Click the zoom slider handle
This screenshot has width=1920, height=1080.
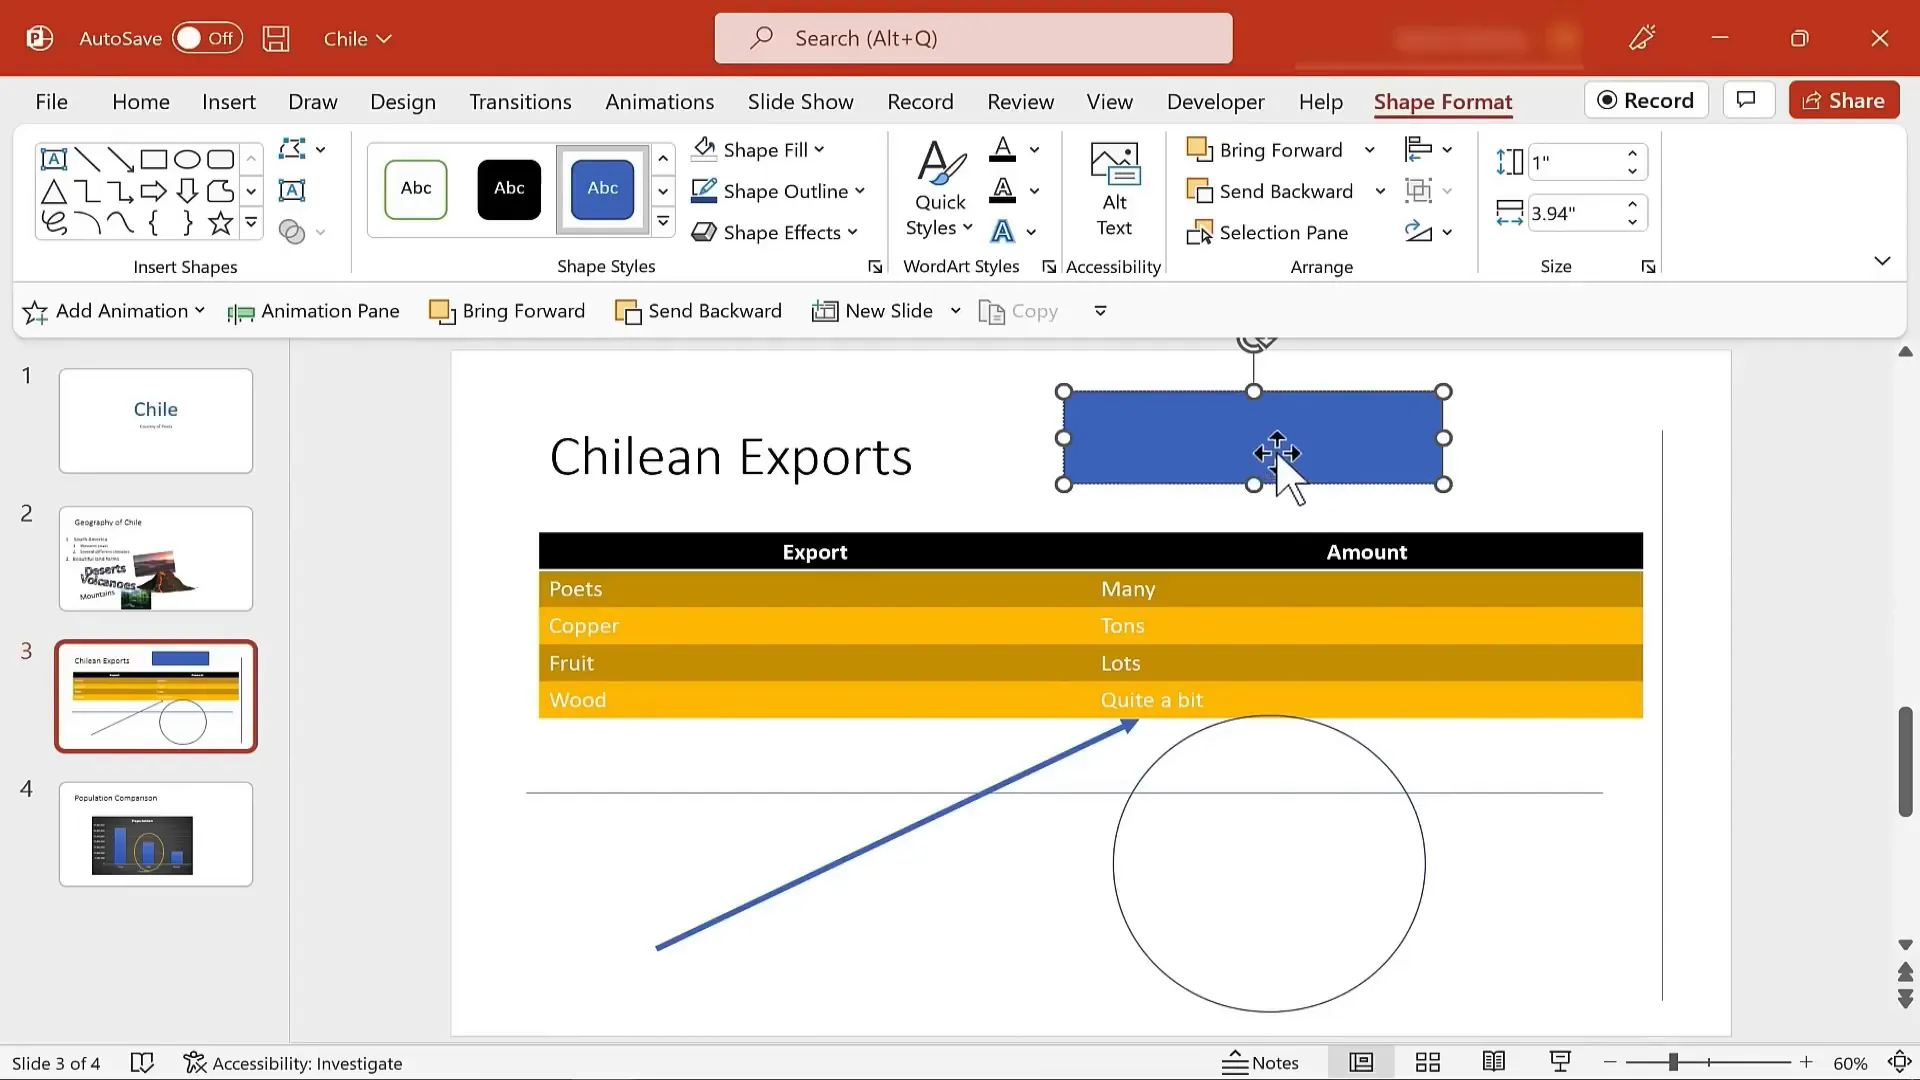tap(1673, 1062)
